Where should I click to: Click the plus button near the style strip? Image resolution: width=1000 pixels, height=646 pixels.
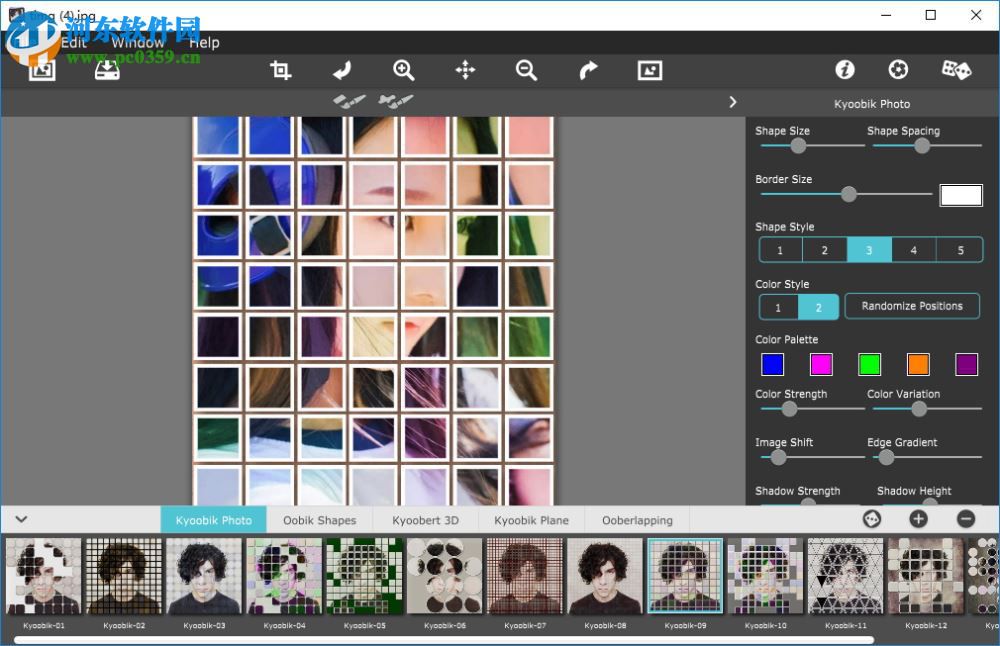click(918, 519)
